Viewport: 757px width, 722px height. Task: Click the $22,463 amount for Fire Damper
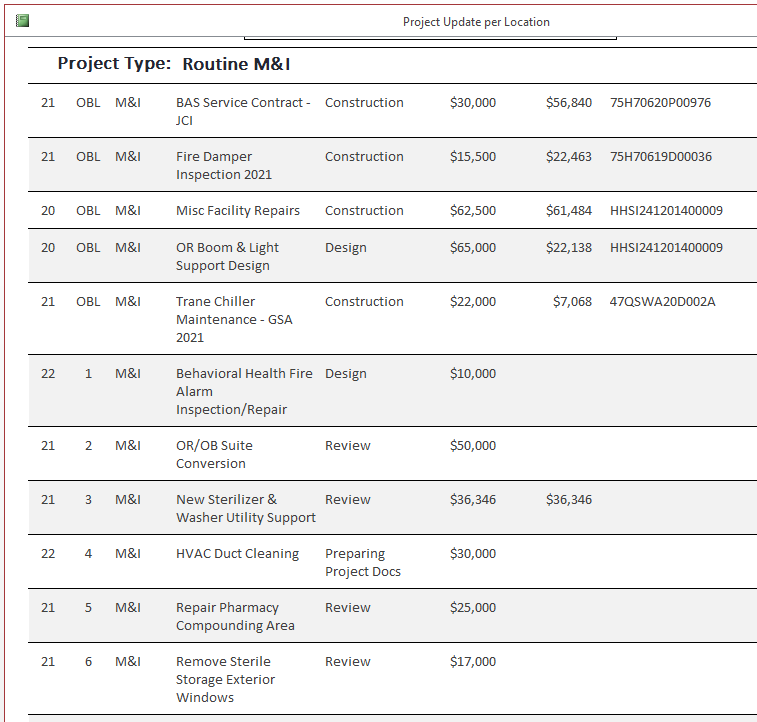point(569,157)
